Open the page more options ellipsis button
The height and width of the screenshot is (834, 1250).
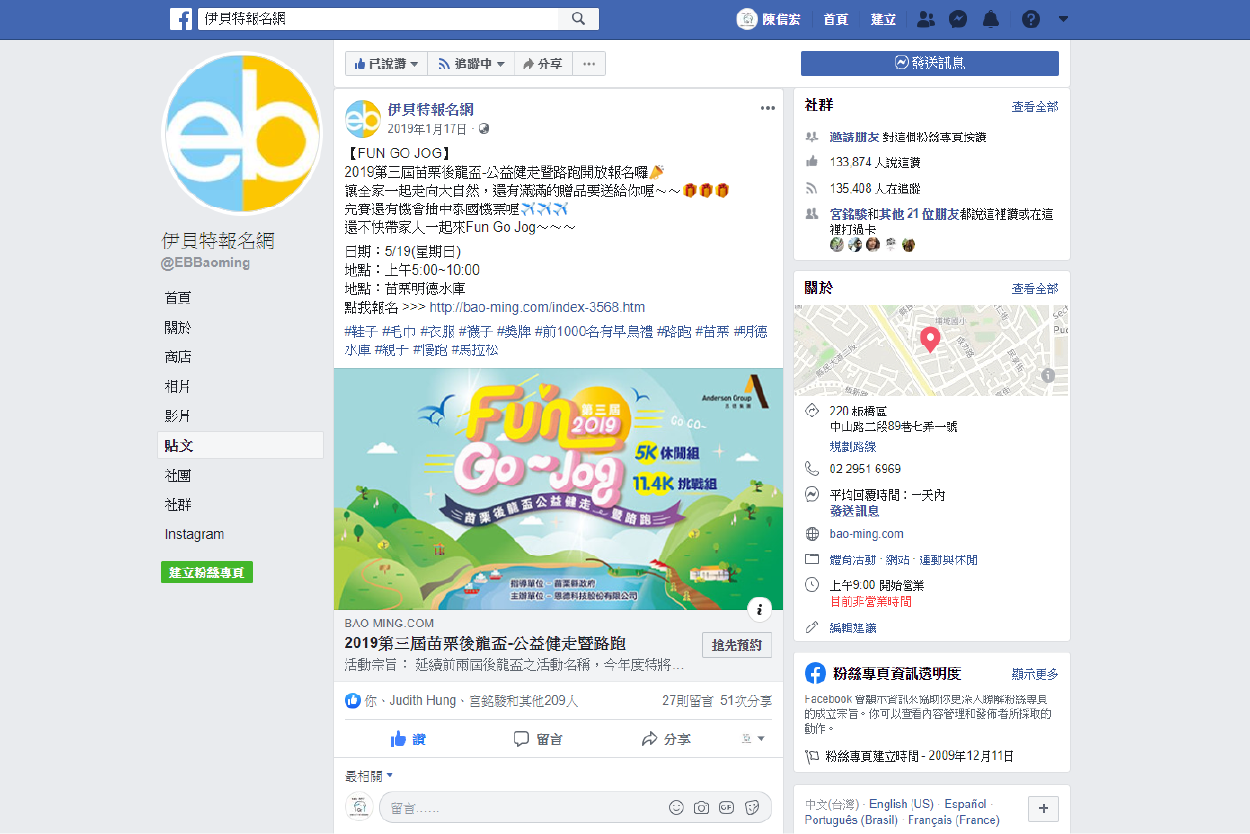(588, 64)
